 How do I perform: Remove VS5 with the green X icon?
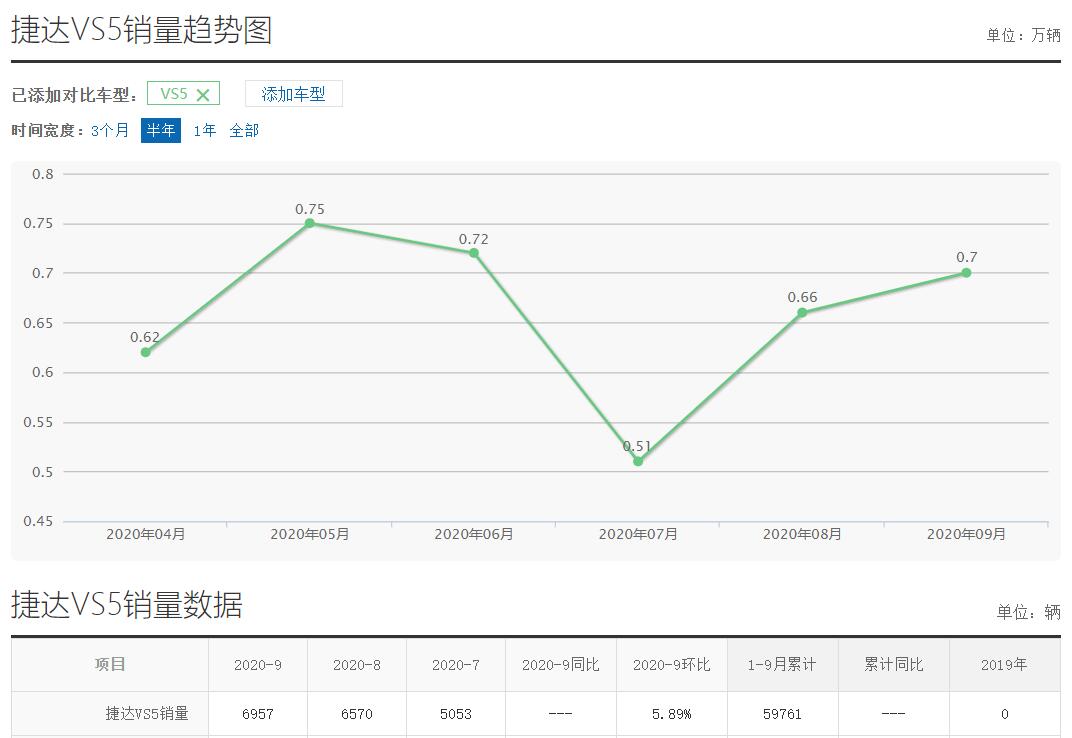click(203, 95)
